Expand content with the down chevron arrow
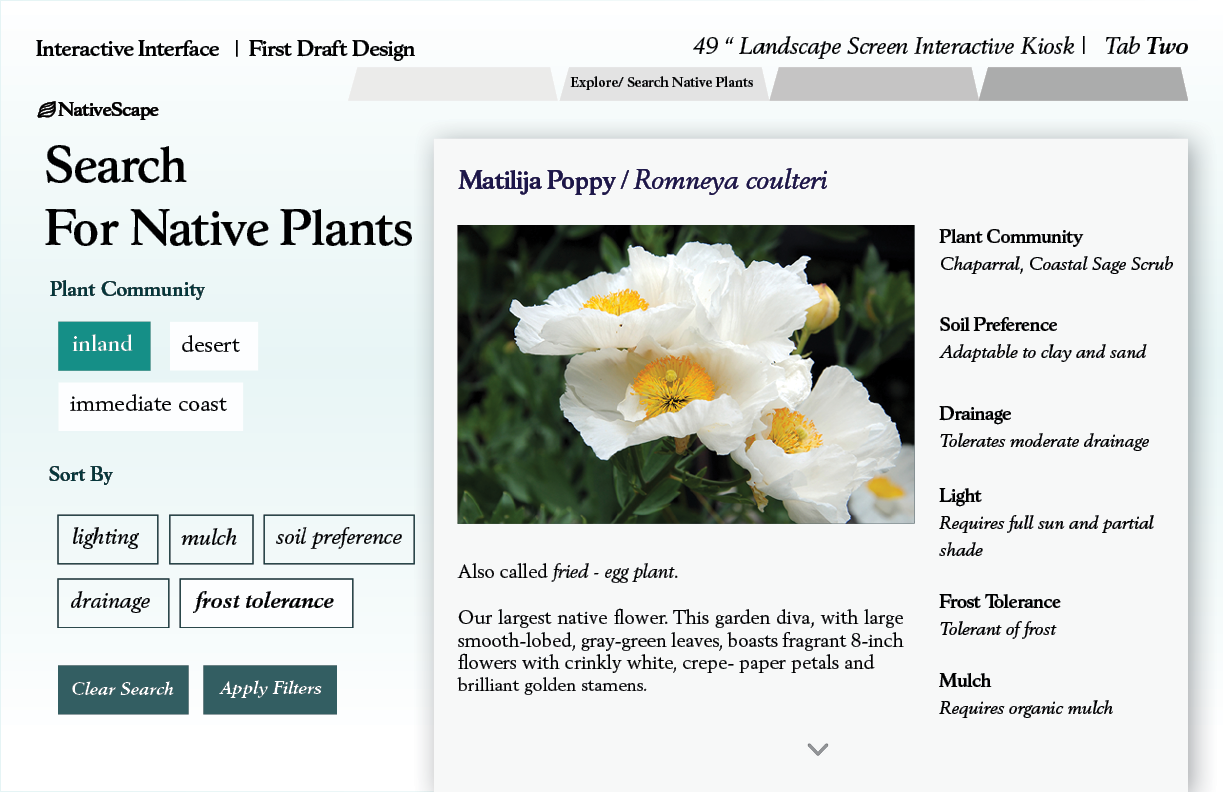 [x=817, y=749]
